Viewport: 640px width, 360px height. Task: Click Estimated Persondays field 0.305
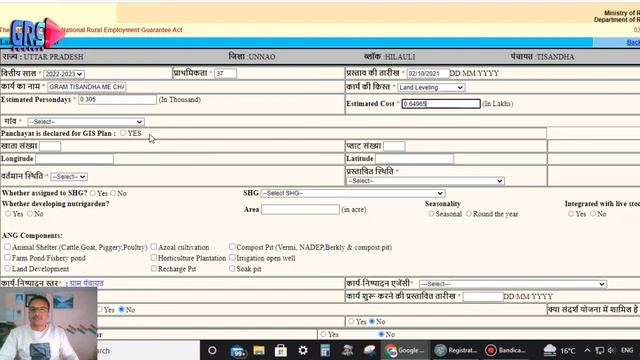[117, 100]
